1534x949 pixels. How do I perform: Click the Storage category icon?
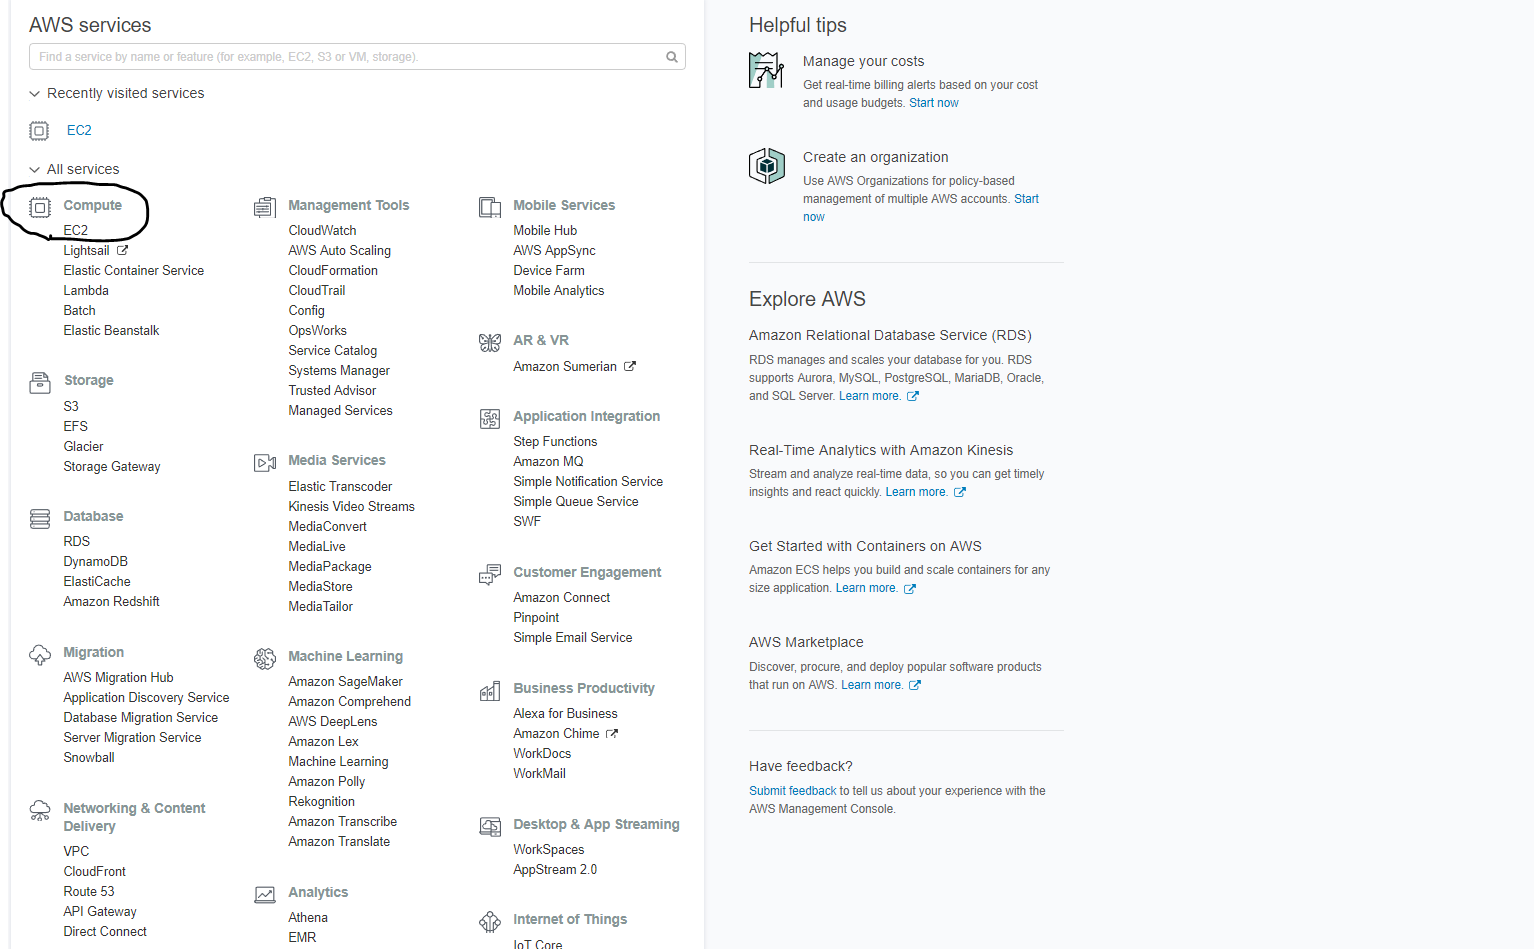tap(40, 382)
